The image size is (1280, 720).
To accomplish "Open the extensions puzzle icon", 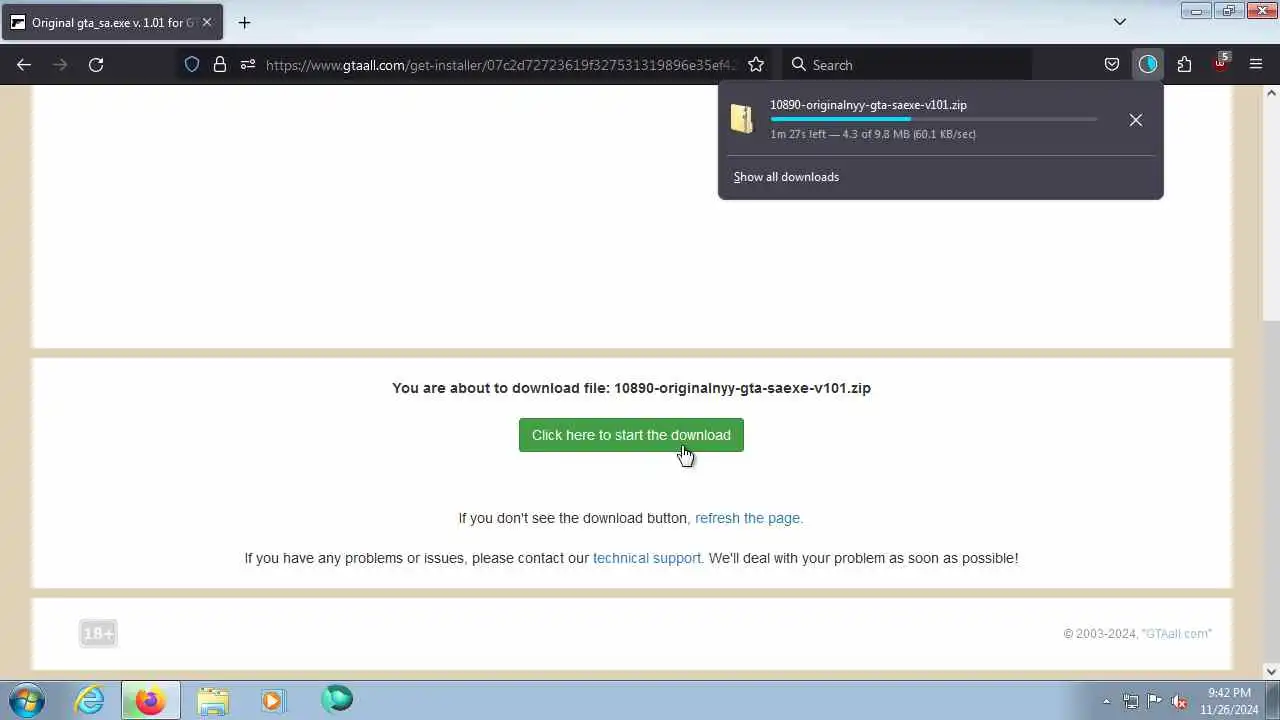I will coord(1184,65).
